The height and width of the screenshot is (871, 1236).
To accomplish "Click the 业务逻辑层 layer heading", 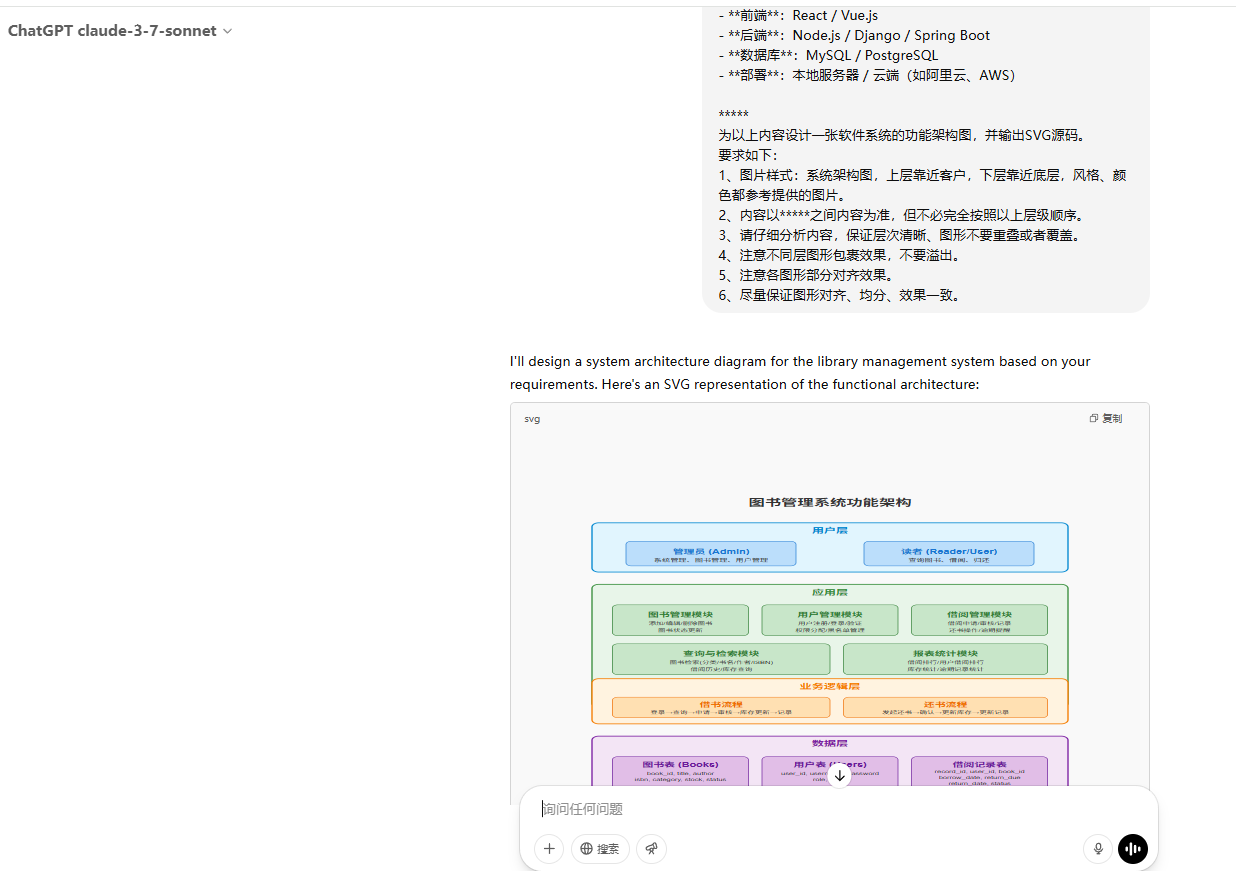I will tap(830, 686).
